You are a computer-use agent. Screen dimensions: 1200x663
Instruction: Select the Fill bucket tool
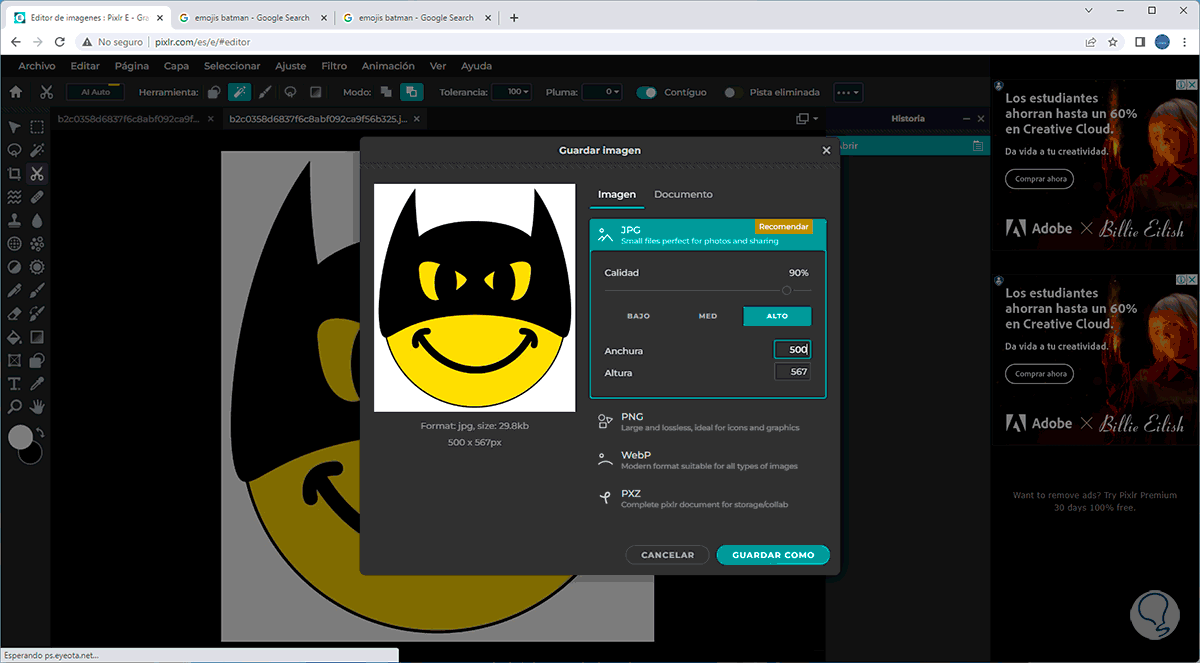pos(14,337)
